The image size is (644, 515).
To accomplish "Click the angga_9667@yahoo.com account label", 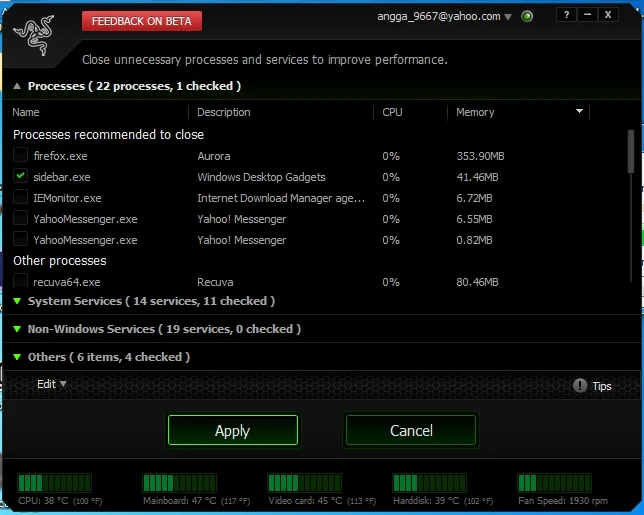I will tap(439, 16).
